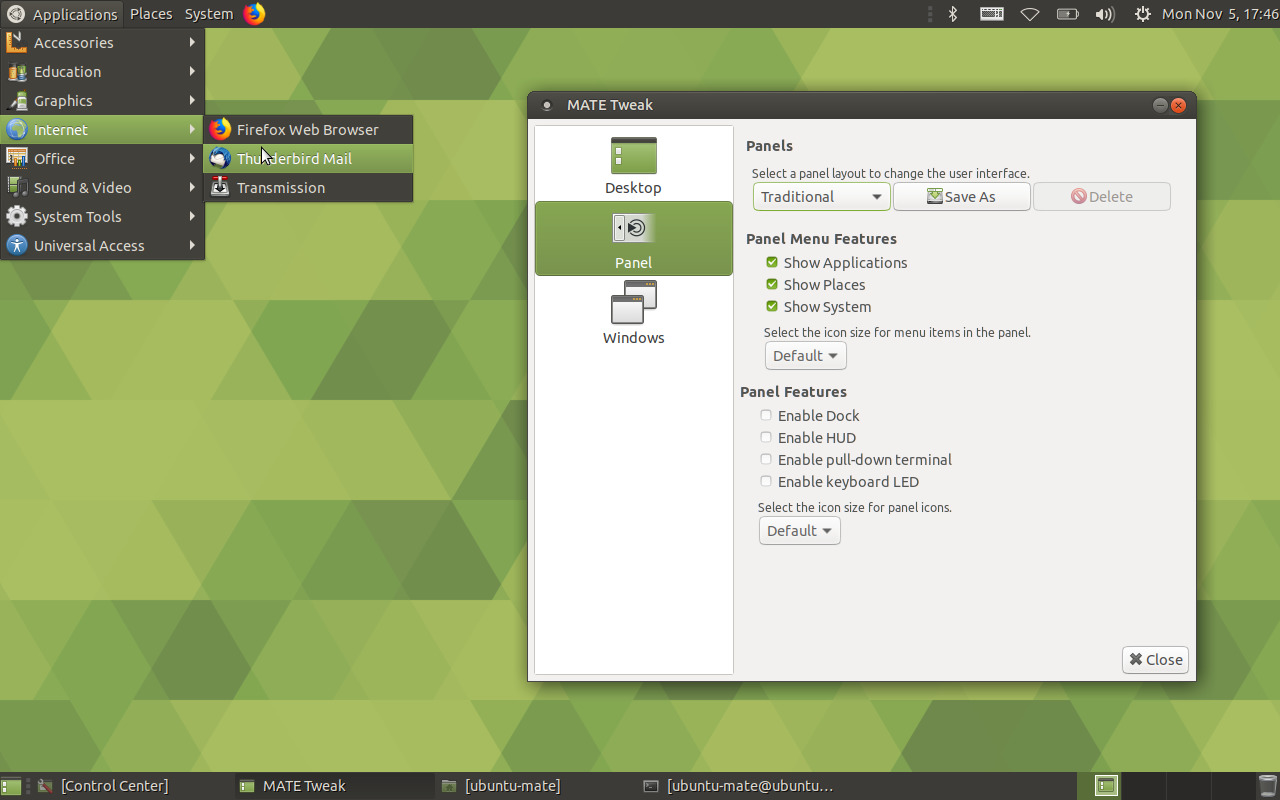Close MATE Tweak with the Close button

coord(1154,659)
